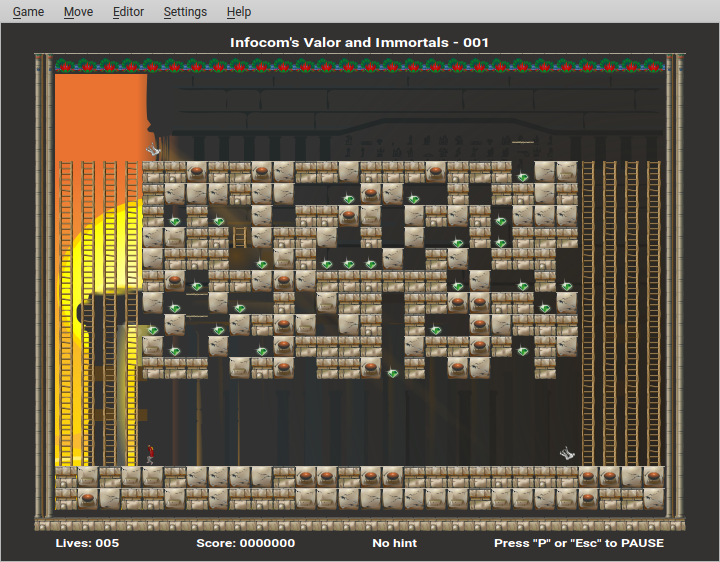The width and height of the screenshot is (720, 562).
Task: Click the enemy near the bottom-right ladders
Action: pyautogui.click(x=567, y=454)
